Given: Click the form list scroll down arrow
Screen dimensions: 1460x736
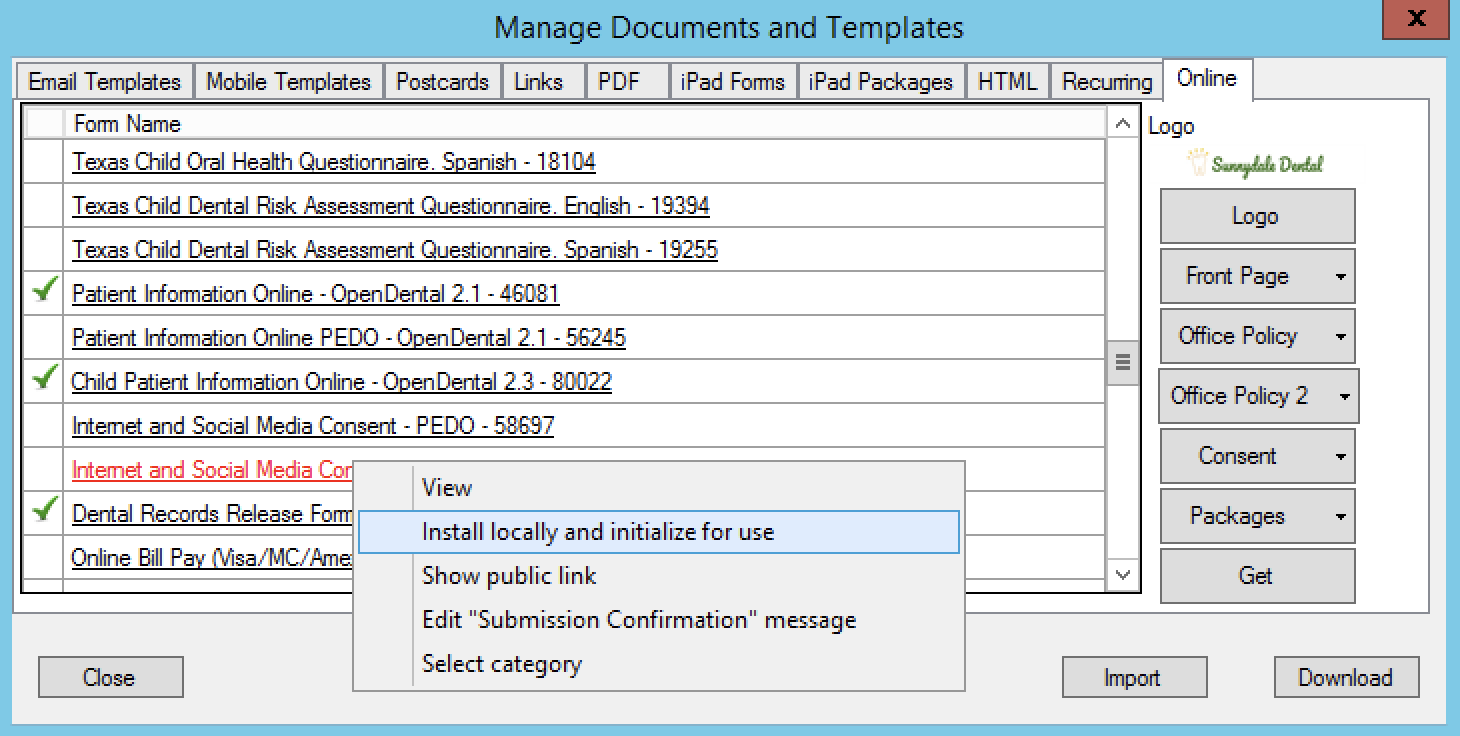Looking at the screenshot, I should (x=1122, y=575).
